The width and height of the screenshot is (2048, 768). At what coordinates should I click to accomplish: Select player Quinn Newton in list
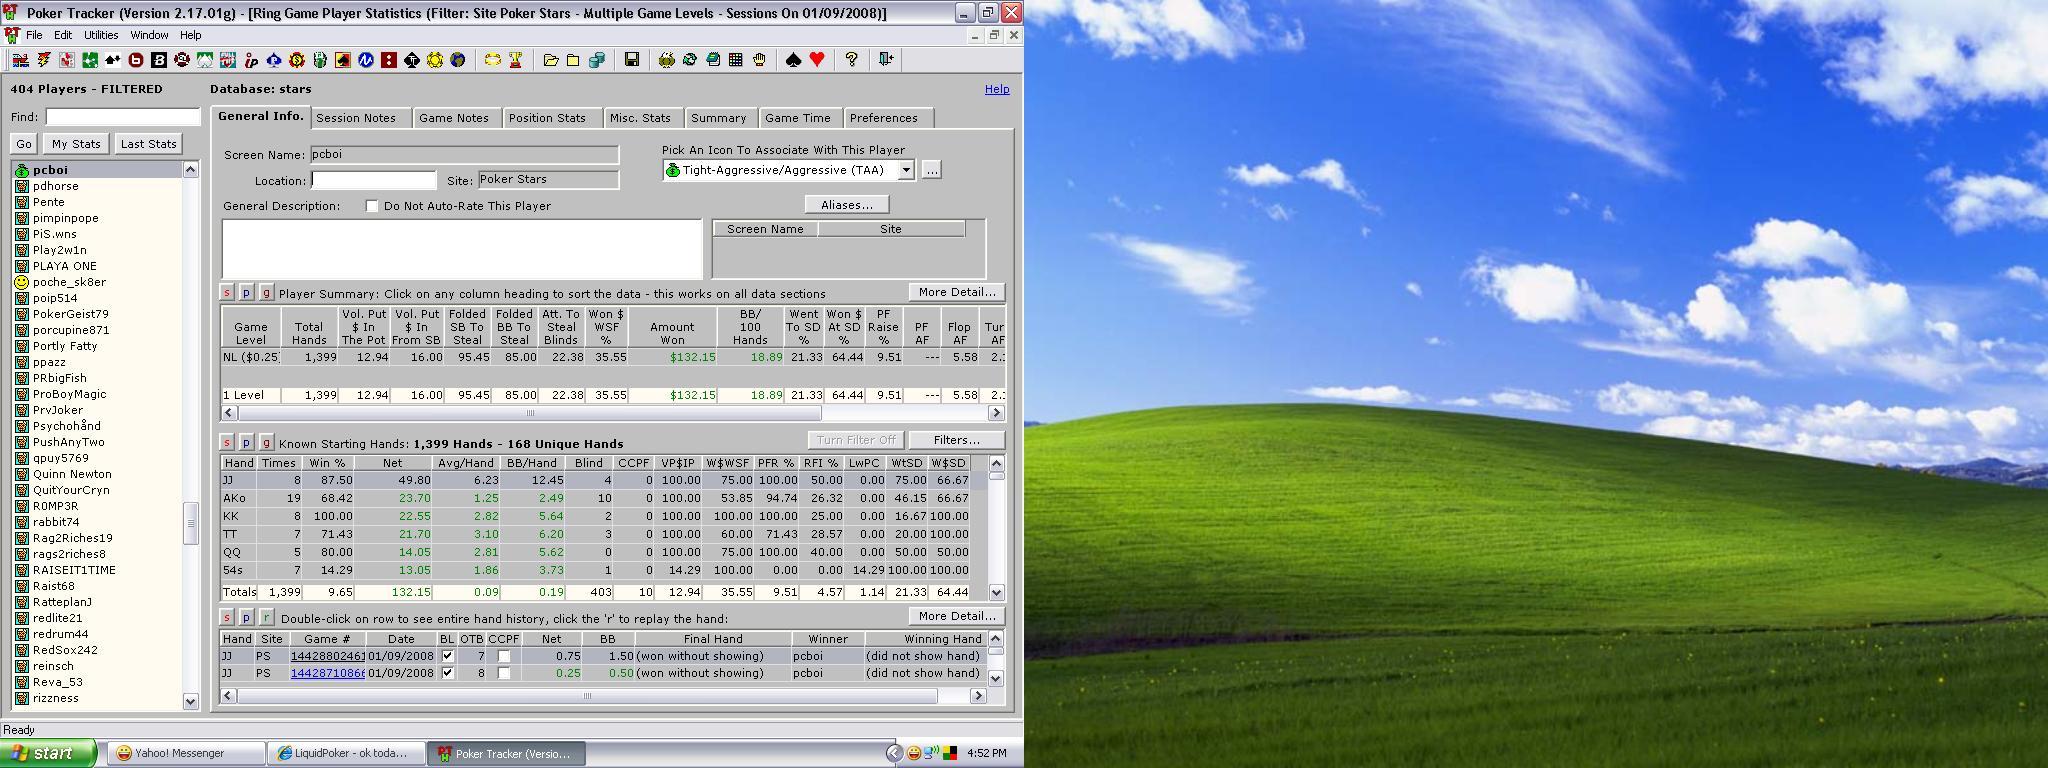[72, 474]
